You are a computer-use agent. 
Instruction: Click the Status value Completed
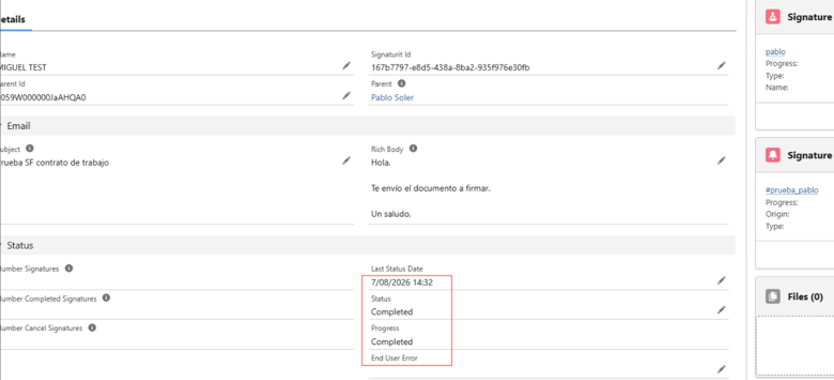pyautogui.click(x=391, y=312)
